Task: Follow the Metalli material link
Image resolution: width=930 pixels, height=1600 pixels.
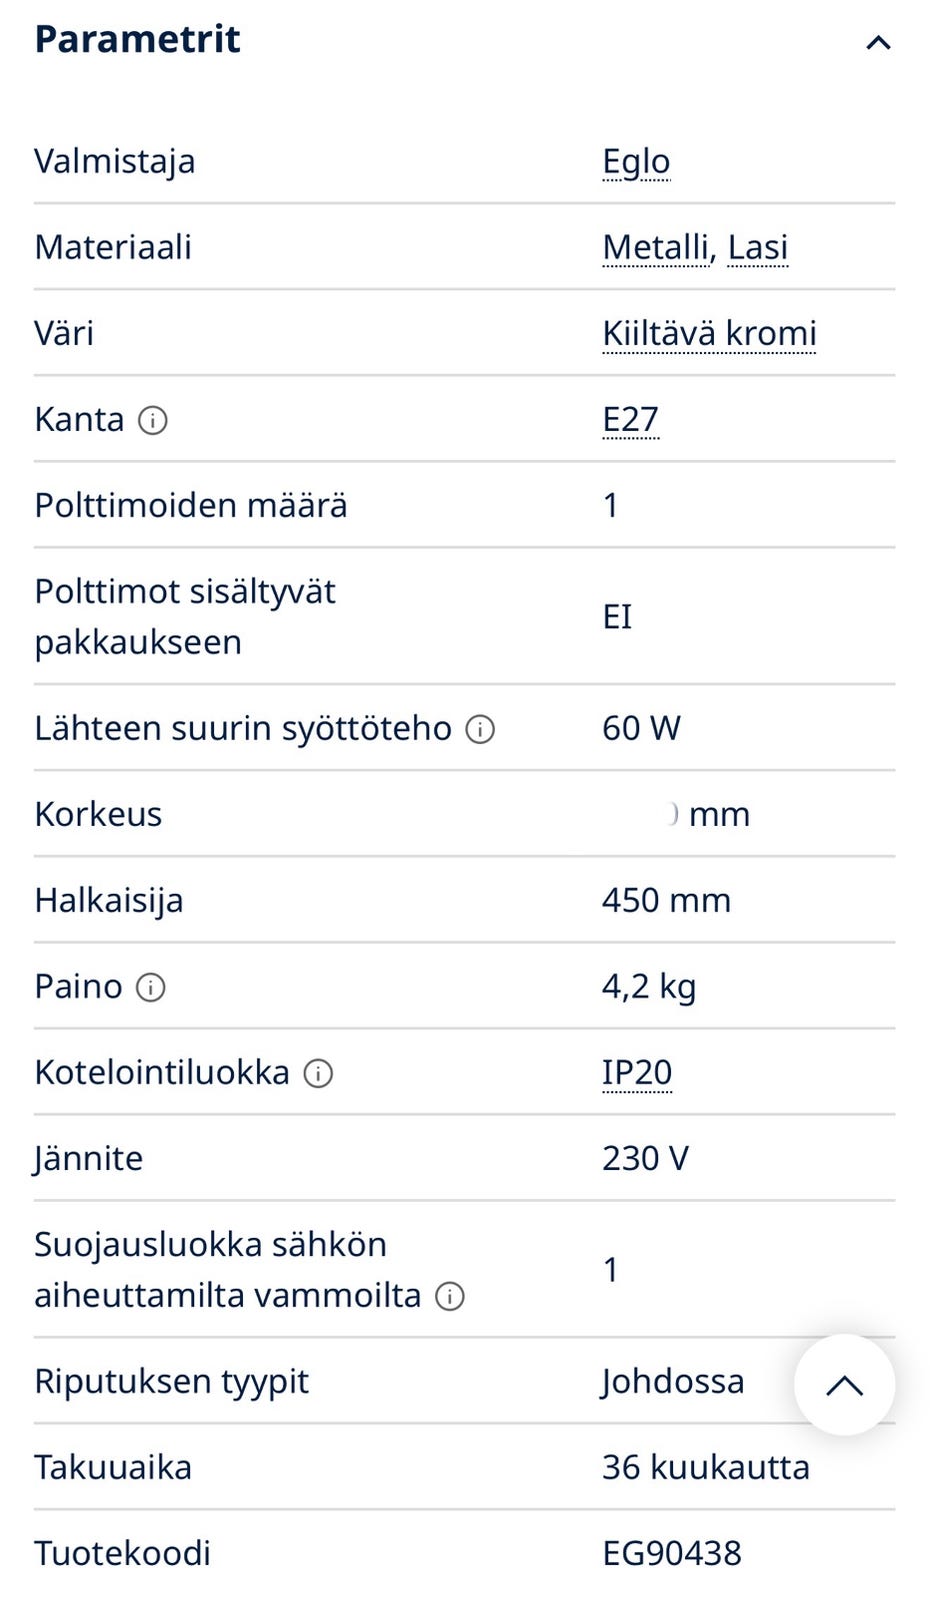Action: click(x=656, y=248)
